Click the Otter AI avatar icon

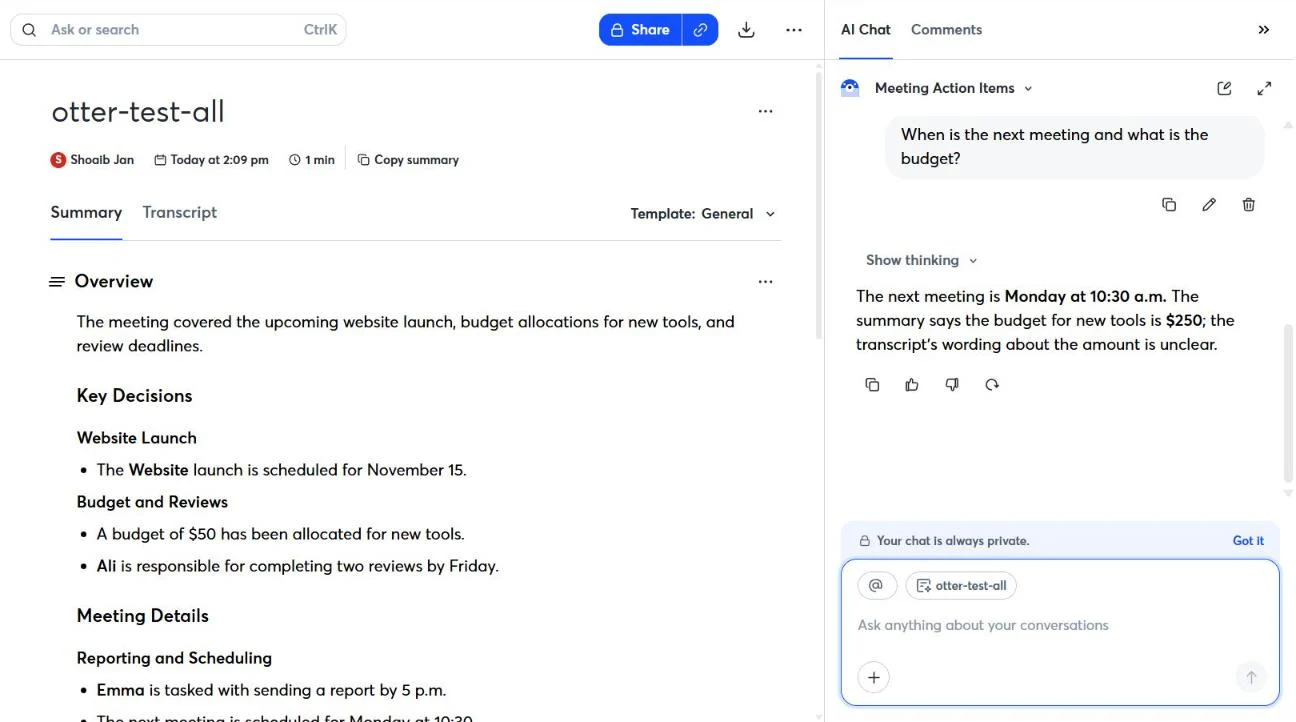click(850, 88)
